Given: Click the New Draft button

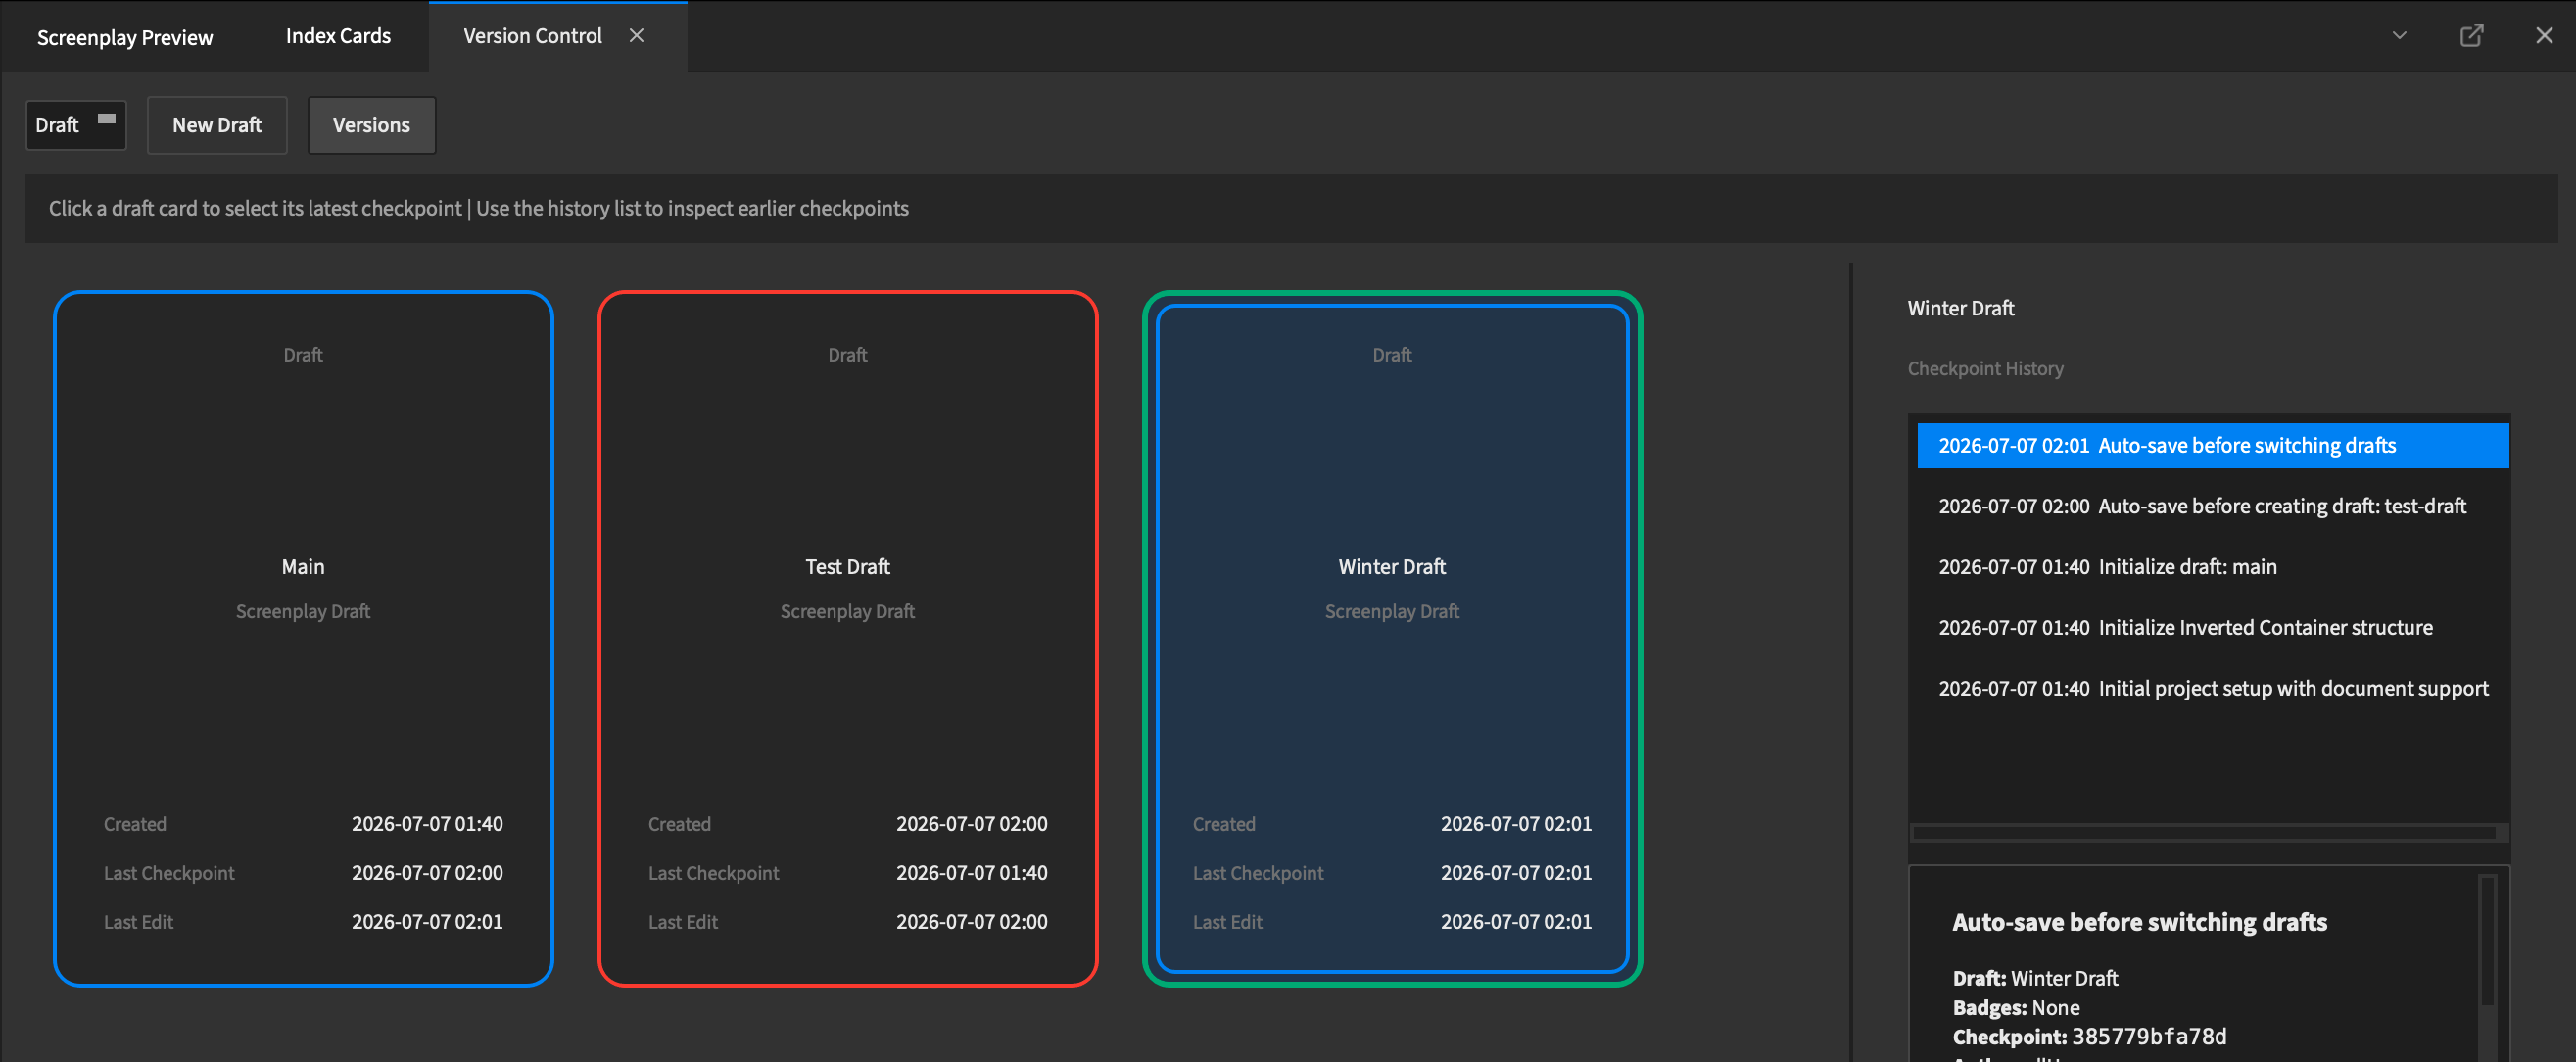Looking at the screenshot, I should click(x=217, y=125).
